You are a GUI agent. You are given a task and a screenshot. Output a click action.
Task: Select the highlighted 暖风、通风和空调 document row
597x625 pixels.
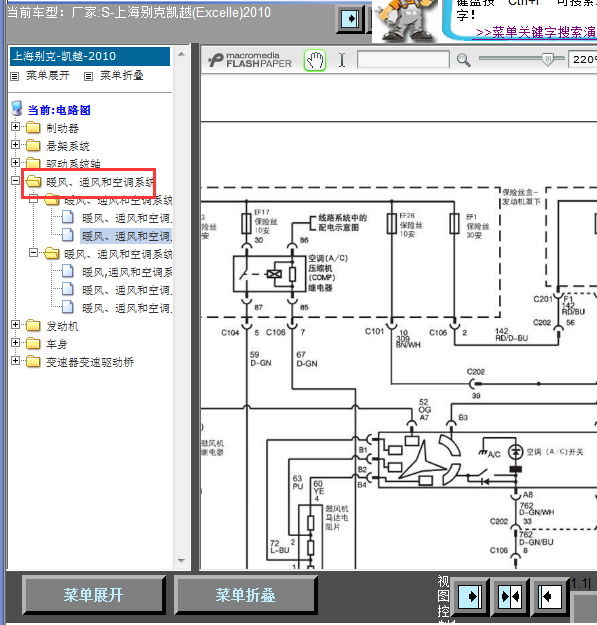pos(126,236)
